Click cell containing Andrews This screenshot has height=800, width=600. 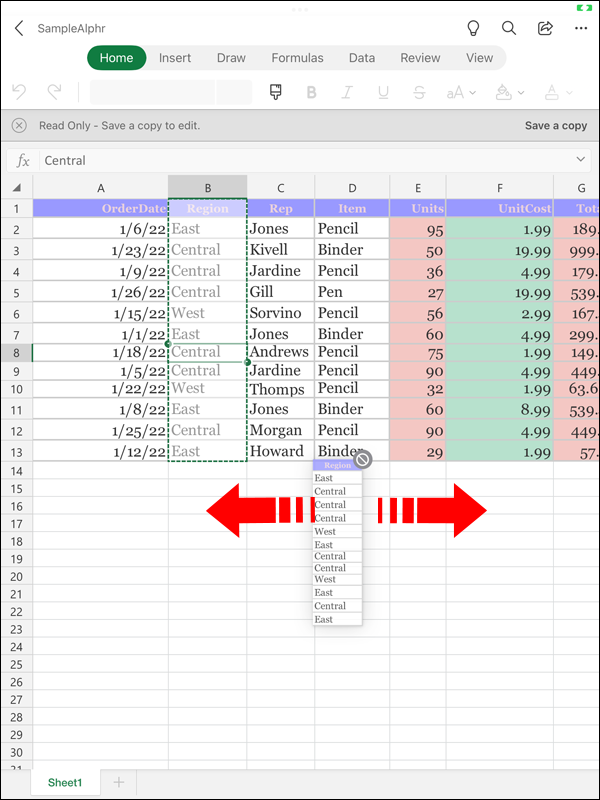tap(281, 352)
